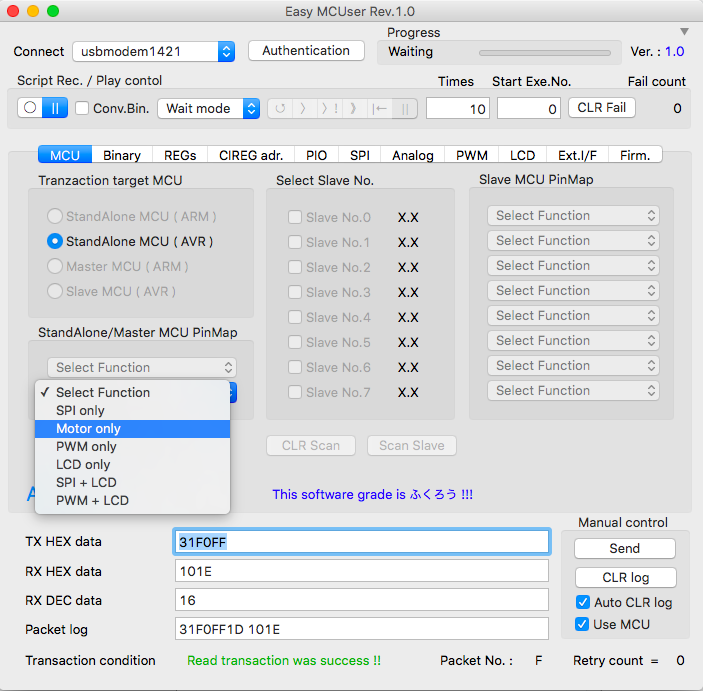This screenshot has height=691, width=703.
Task: Switch to the REGs tab
Action: click(x=180, y=155)
